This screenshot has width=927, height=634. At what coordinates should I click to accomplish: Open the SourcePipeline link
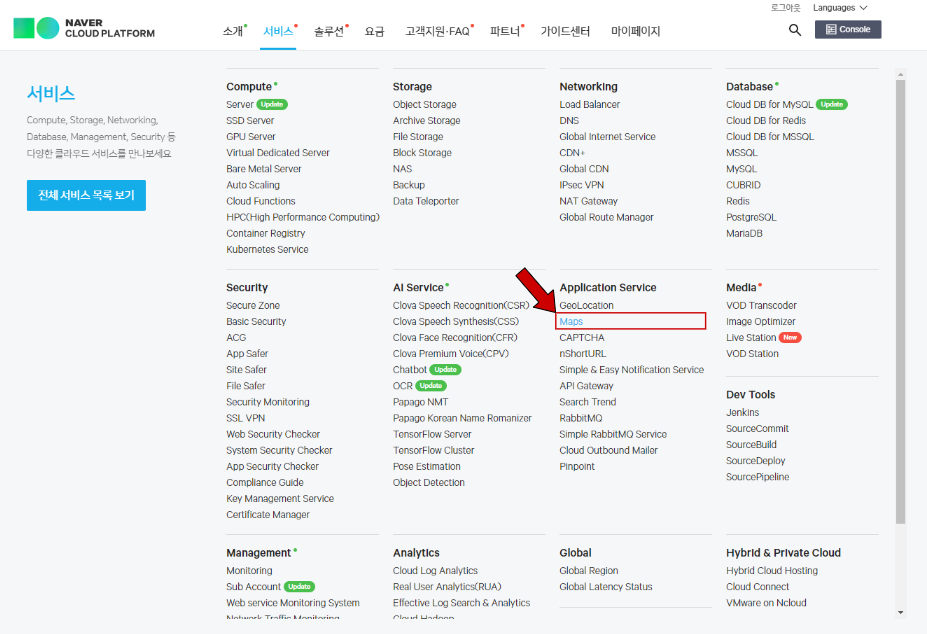(757, 477)
